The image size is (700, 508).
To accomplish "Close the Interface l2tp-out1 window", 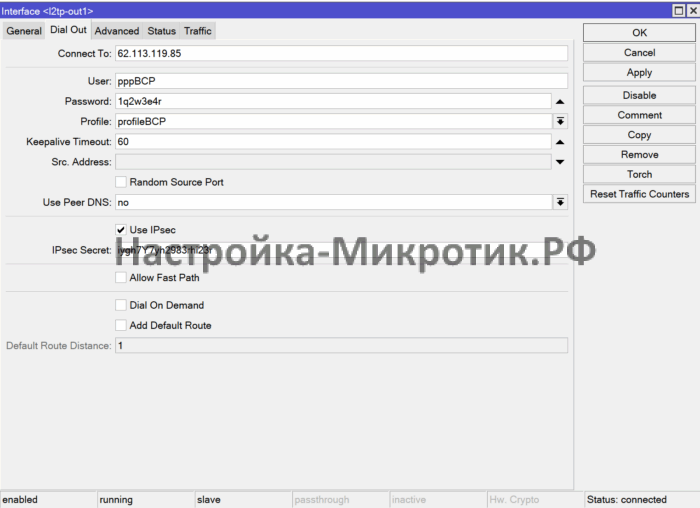I will pos(693,11).
